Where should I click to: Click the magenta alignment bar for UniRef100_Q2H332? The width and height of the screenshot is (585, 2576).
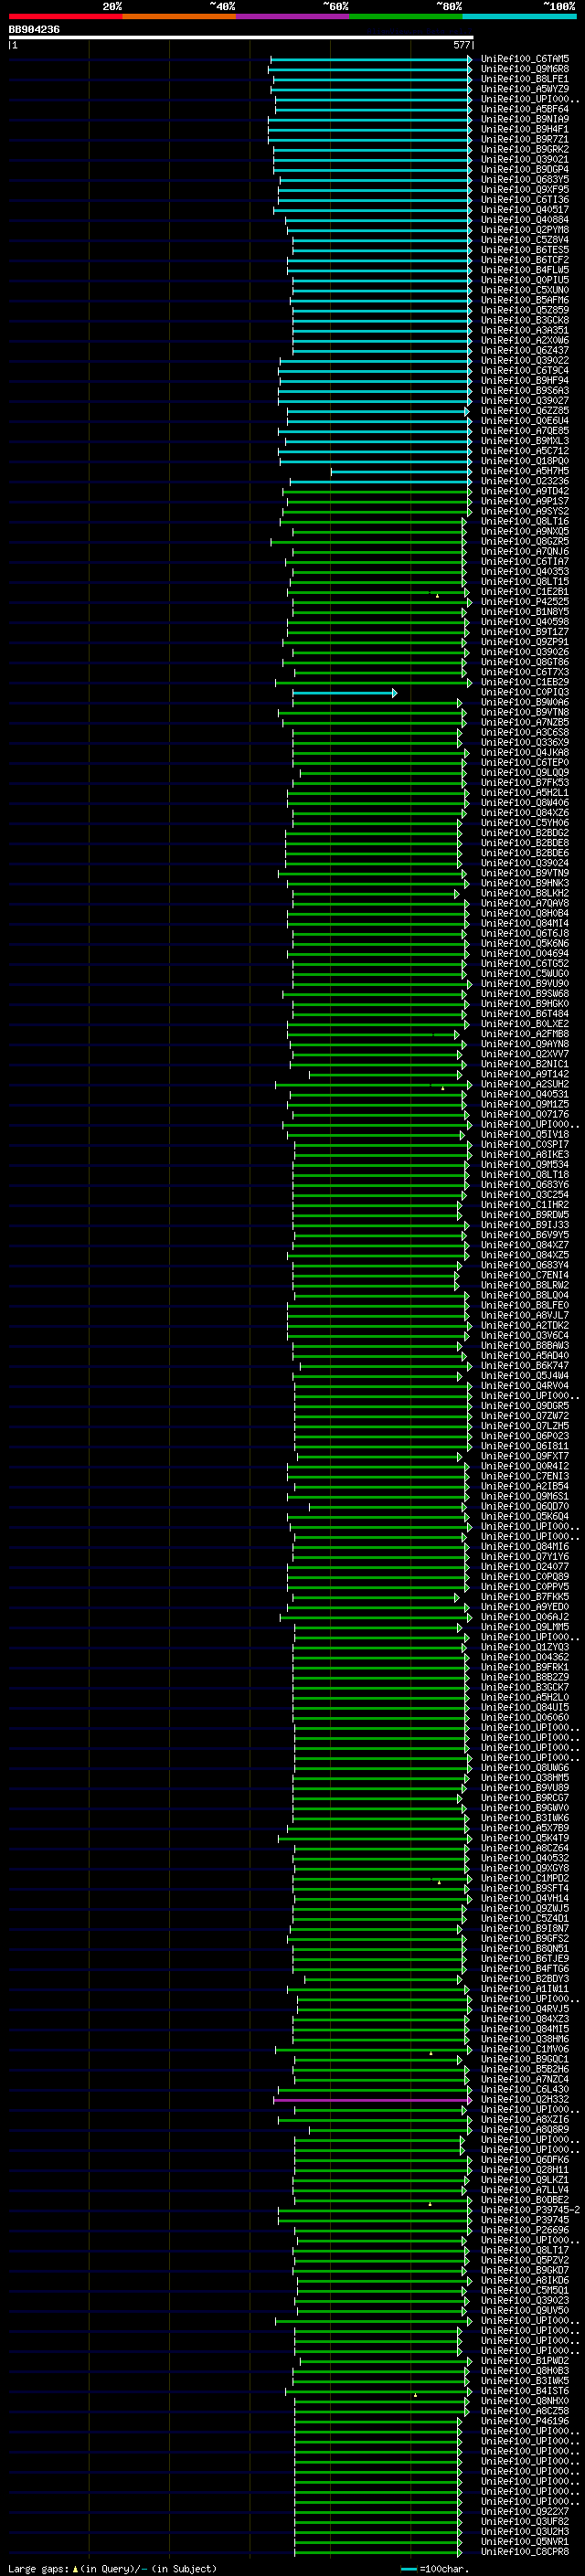coord(372,2100)
